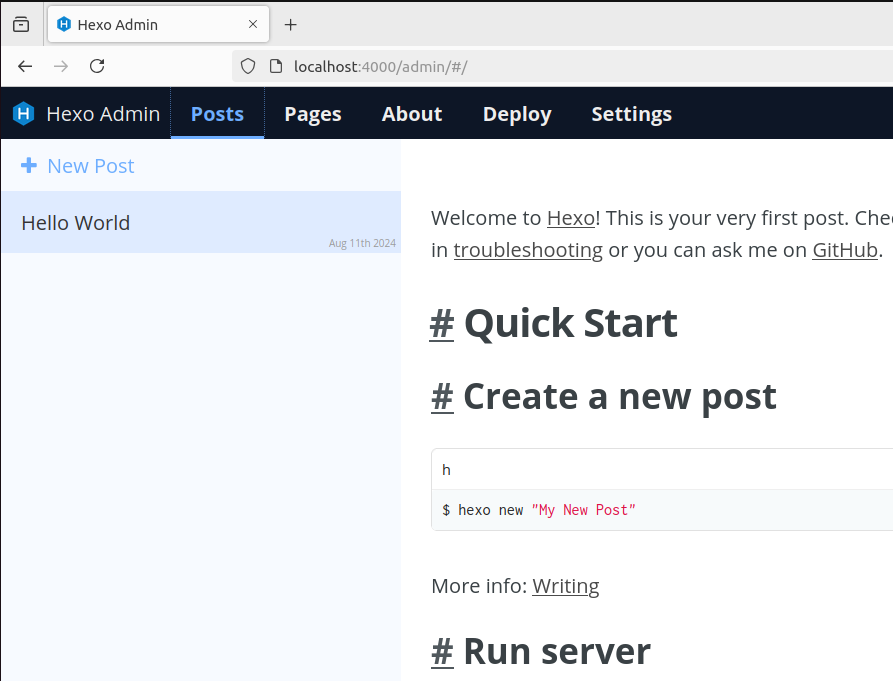Image resolution: width=893 pixels, height=681 pixels.
Task: Open the GitHub link
Action: click(844, 250)
